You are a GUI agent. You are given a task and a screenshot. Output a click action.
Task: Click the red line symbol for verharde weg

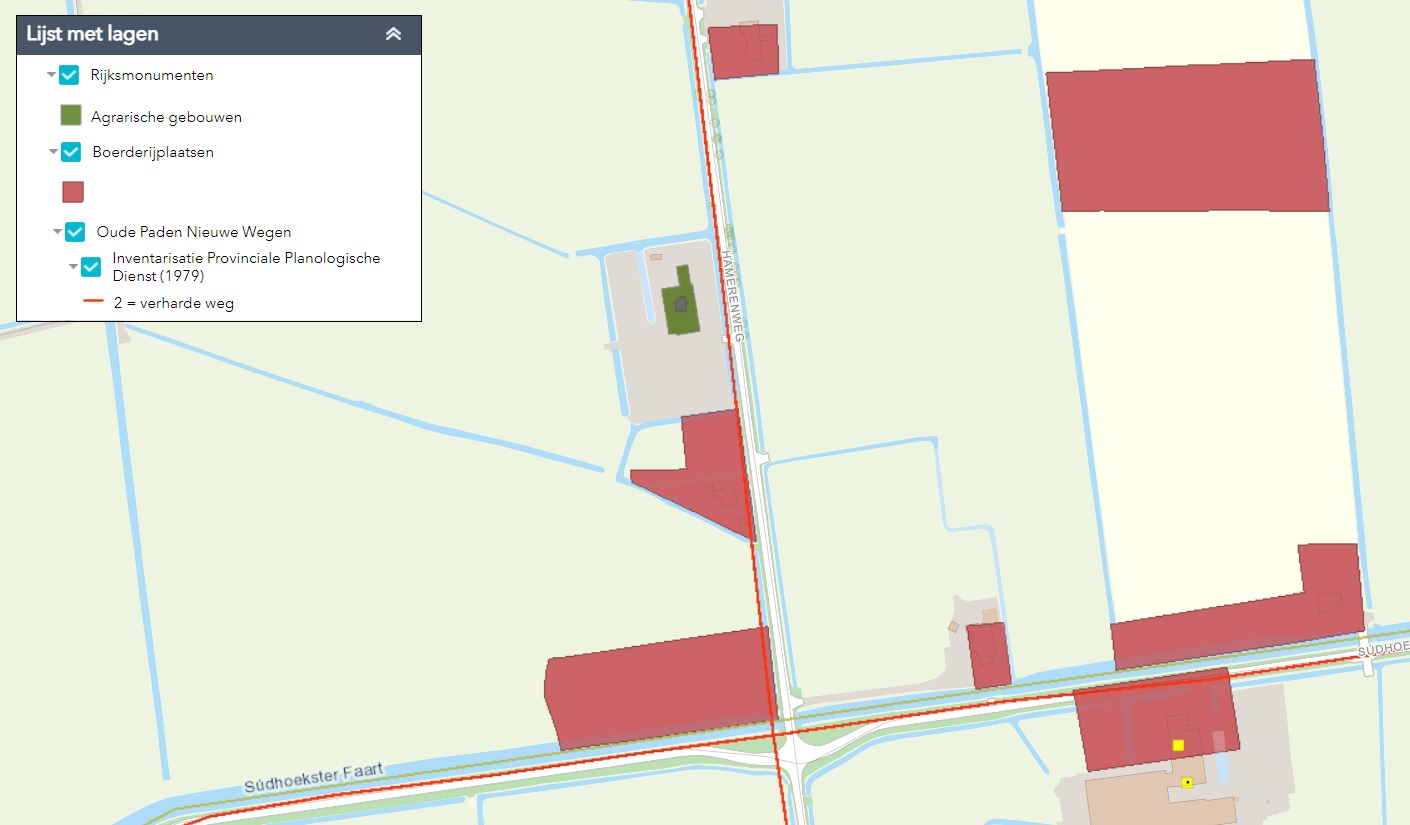tap(93, 302)
